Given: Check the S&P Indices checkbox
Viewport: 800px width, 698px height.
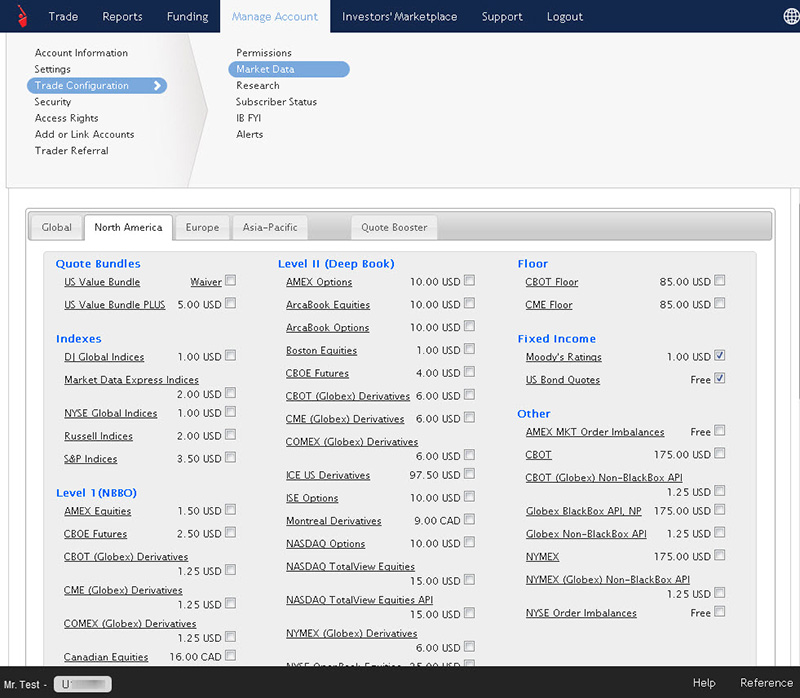Looking at the screenshot, I should pos(231,457).
